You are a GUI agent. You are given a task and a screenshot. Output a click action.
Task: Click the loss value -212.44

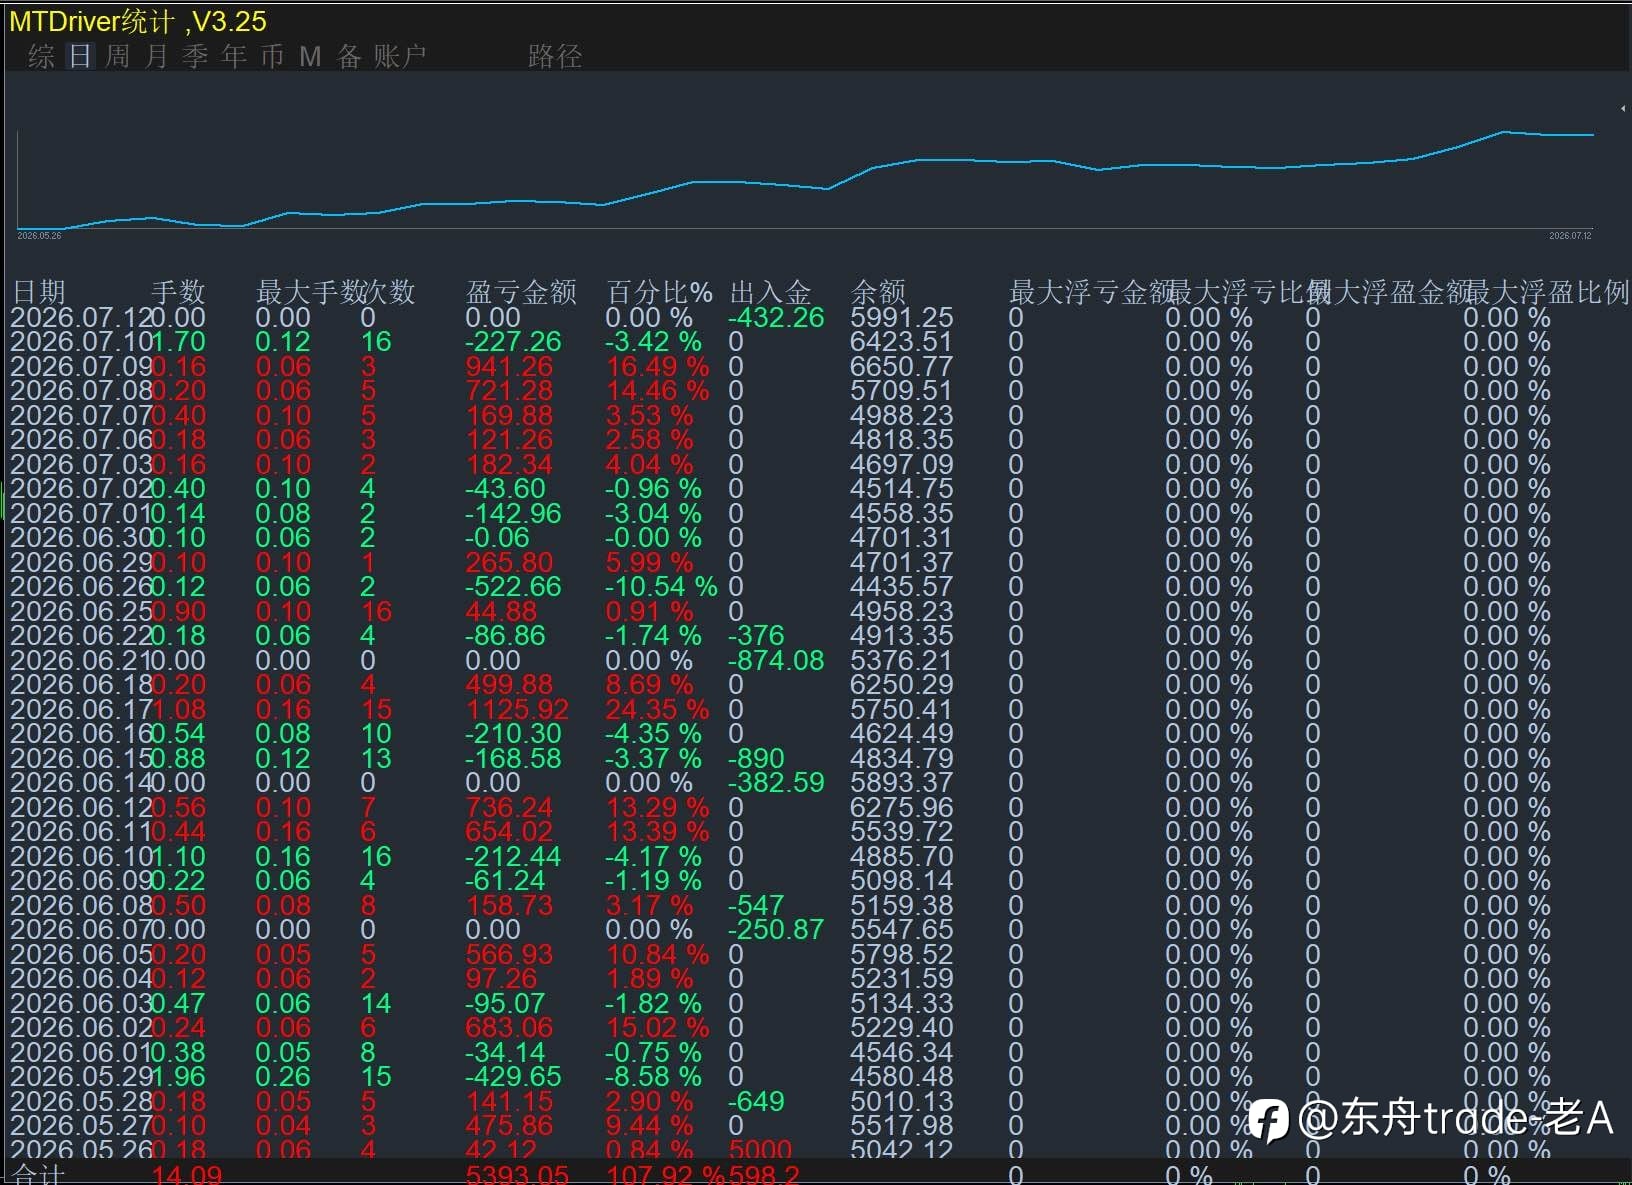click(x=513, y=856)
